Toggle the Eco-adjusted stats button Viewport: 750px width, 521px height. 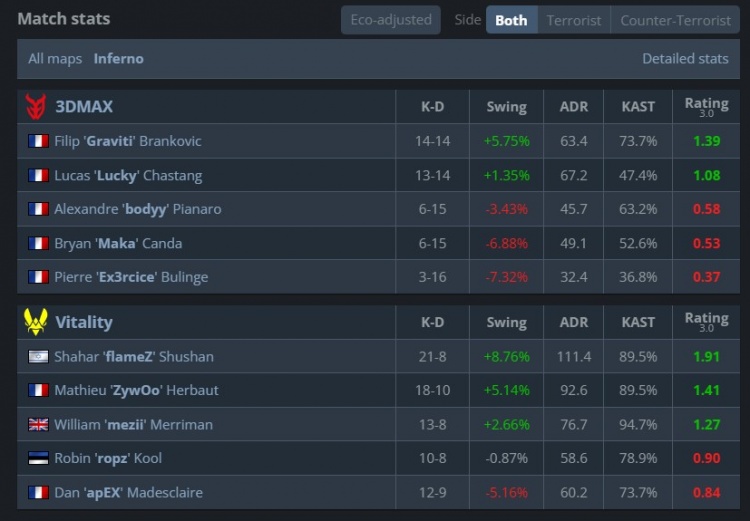click(390, 20)
